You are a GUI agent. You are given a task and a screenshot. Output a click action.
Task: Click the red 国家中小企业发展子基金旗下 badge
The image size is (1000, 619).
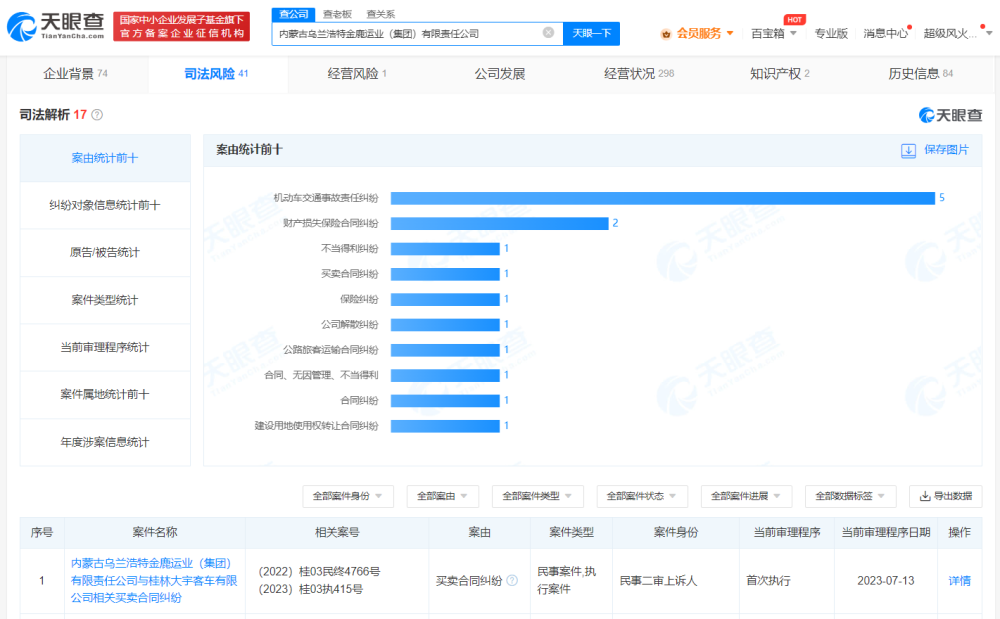coord(182,26)
